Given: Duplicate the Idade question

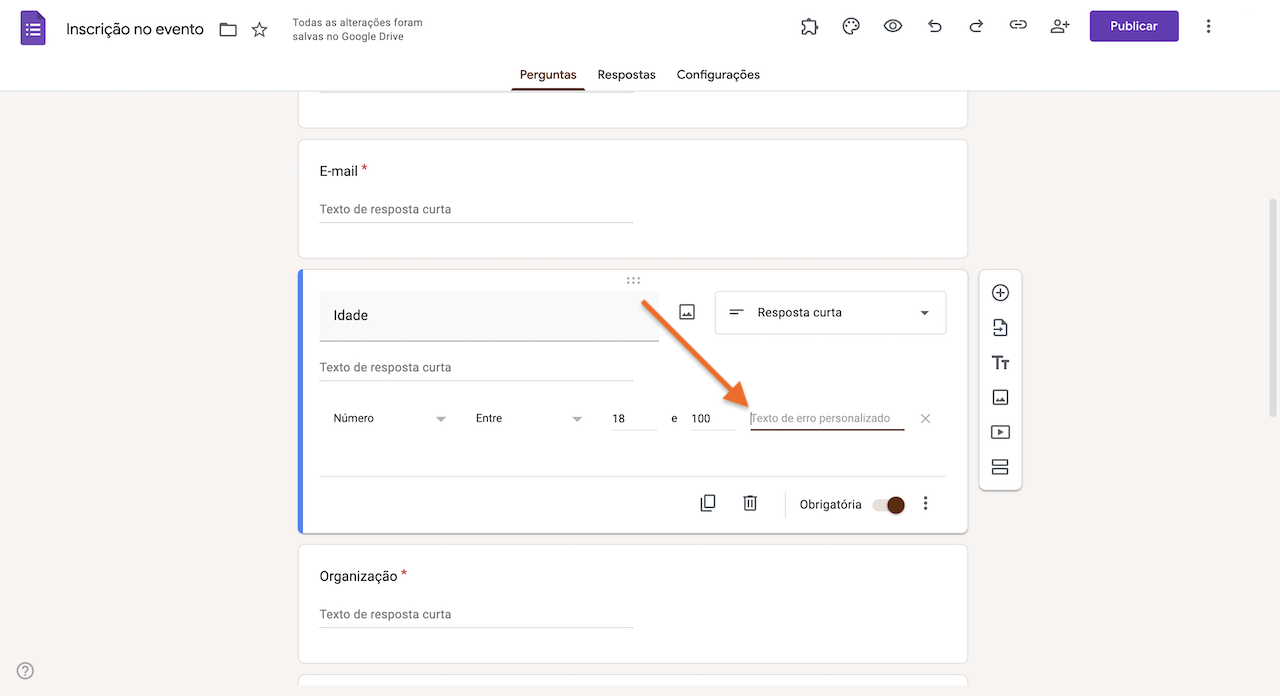Looking at the screenshot, I should [707, 502].
